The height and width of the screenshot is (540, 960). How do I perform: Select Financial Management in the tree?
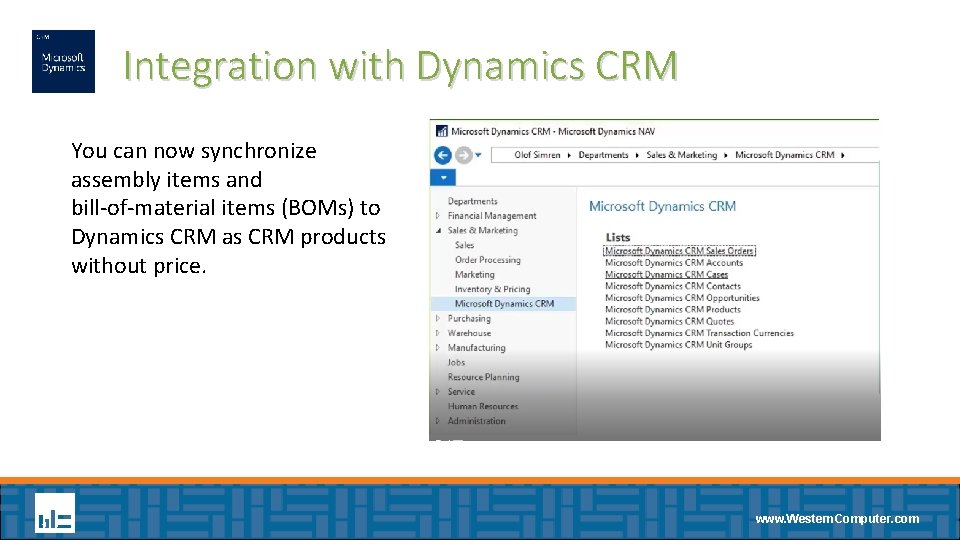coord(492,216)
